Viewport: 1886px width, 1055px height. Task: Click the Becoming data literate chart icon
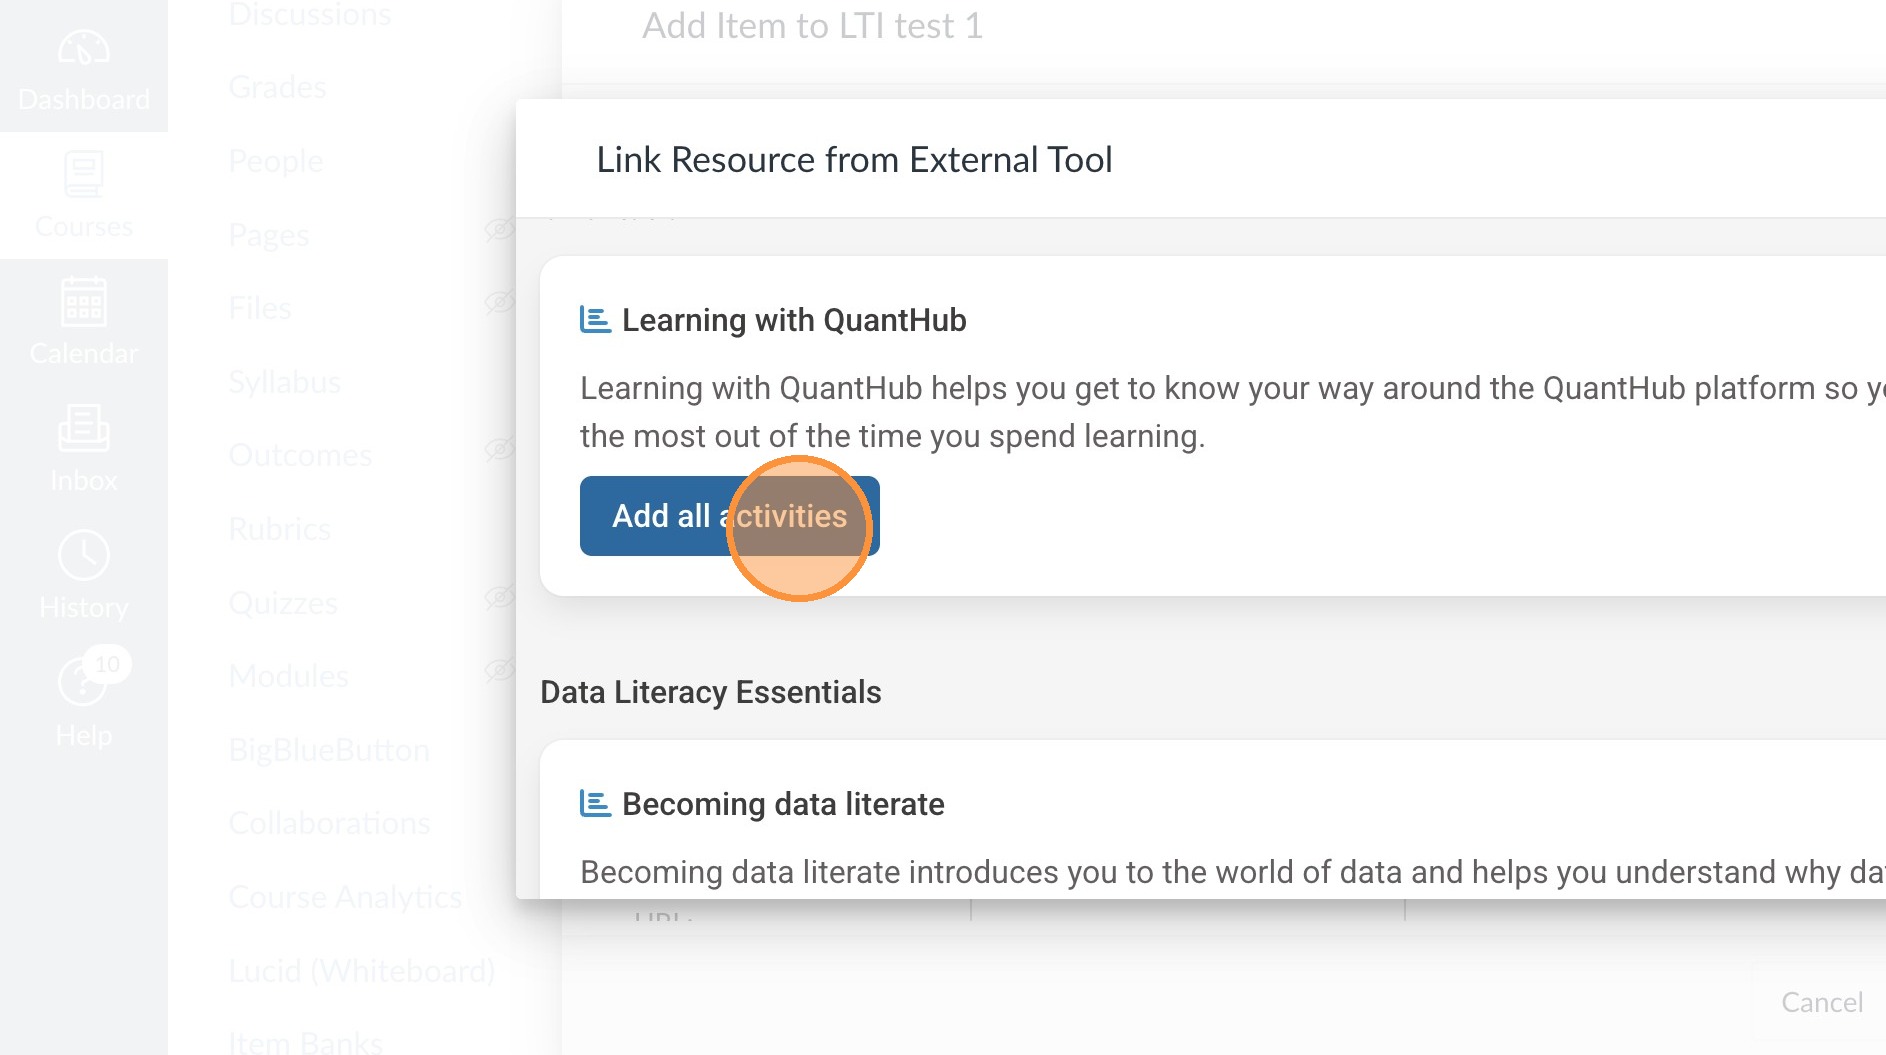click(x=595, y=804)
